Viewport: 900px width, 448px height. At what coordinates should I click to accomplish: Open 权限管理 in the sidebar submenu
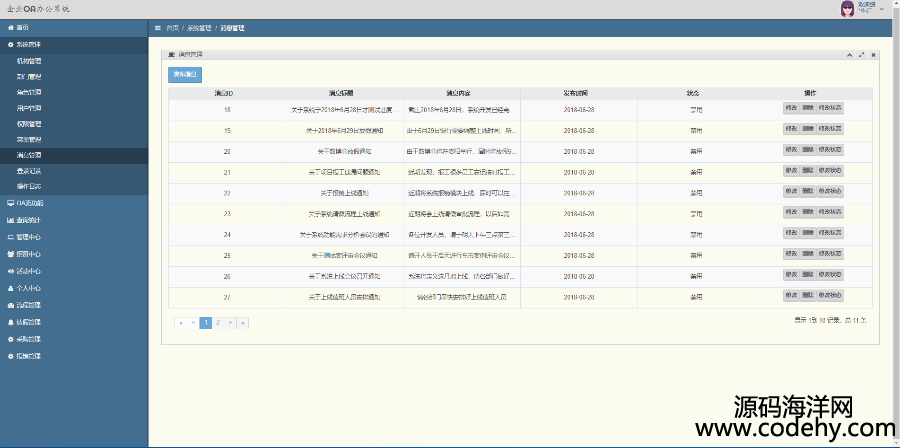[74, 124]
